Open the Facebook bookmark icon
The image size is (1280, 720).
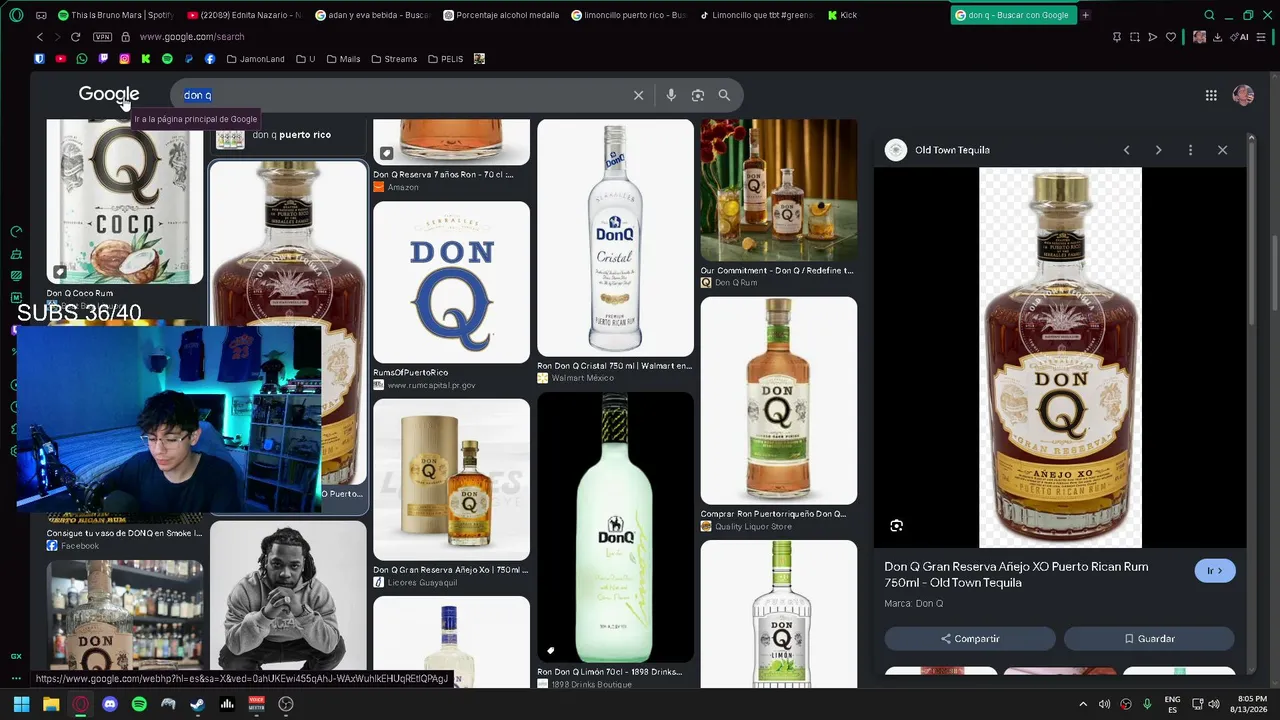210,59
